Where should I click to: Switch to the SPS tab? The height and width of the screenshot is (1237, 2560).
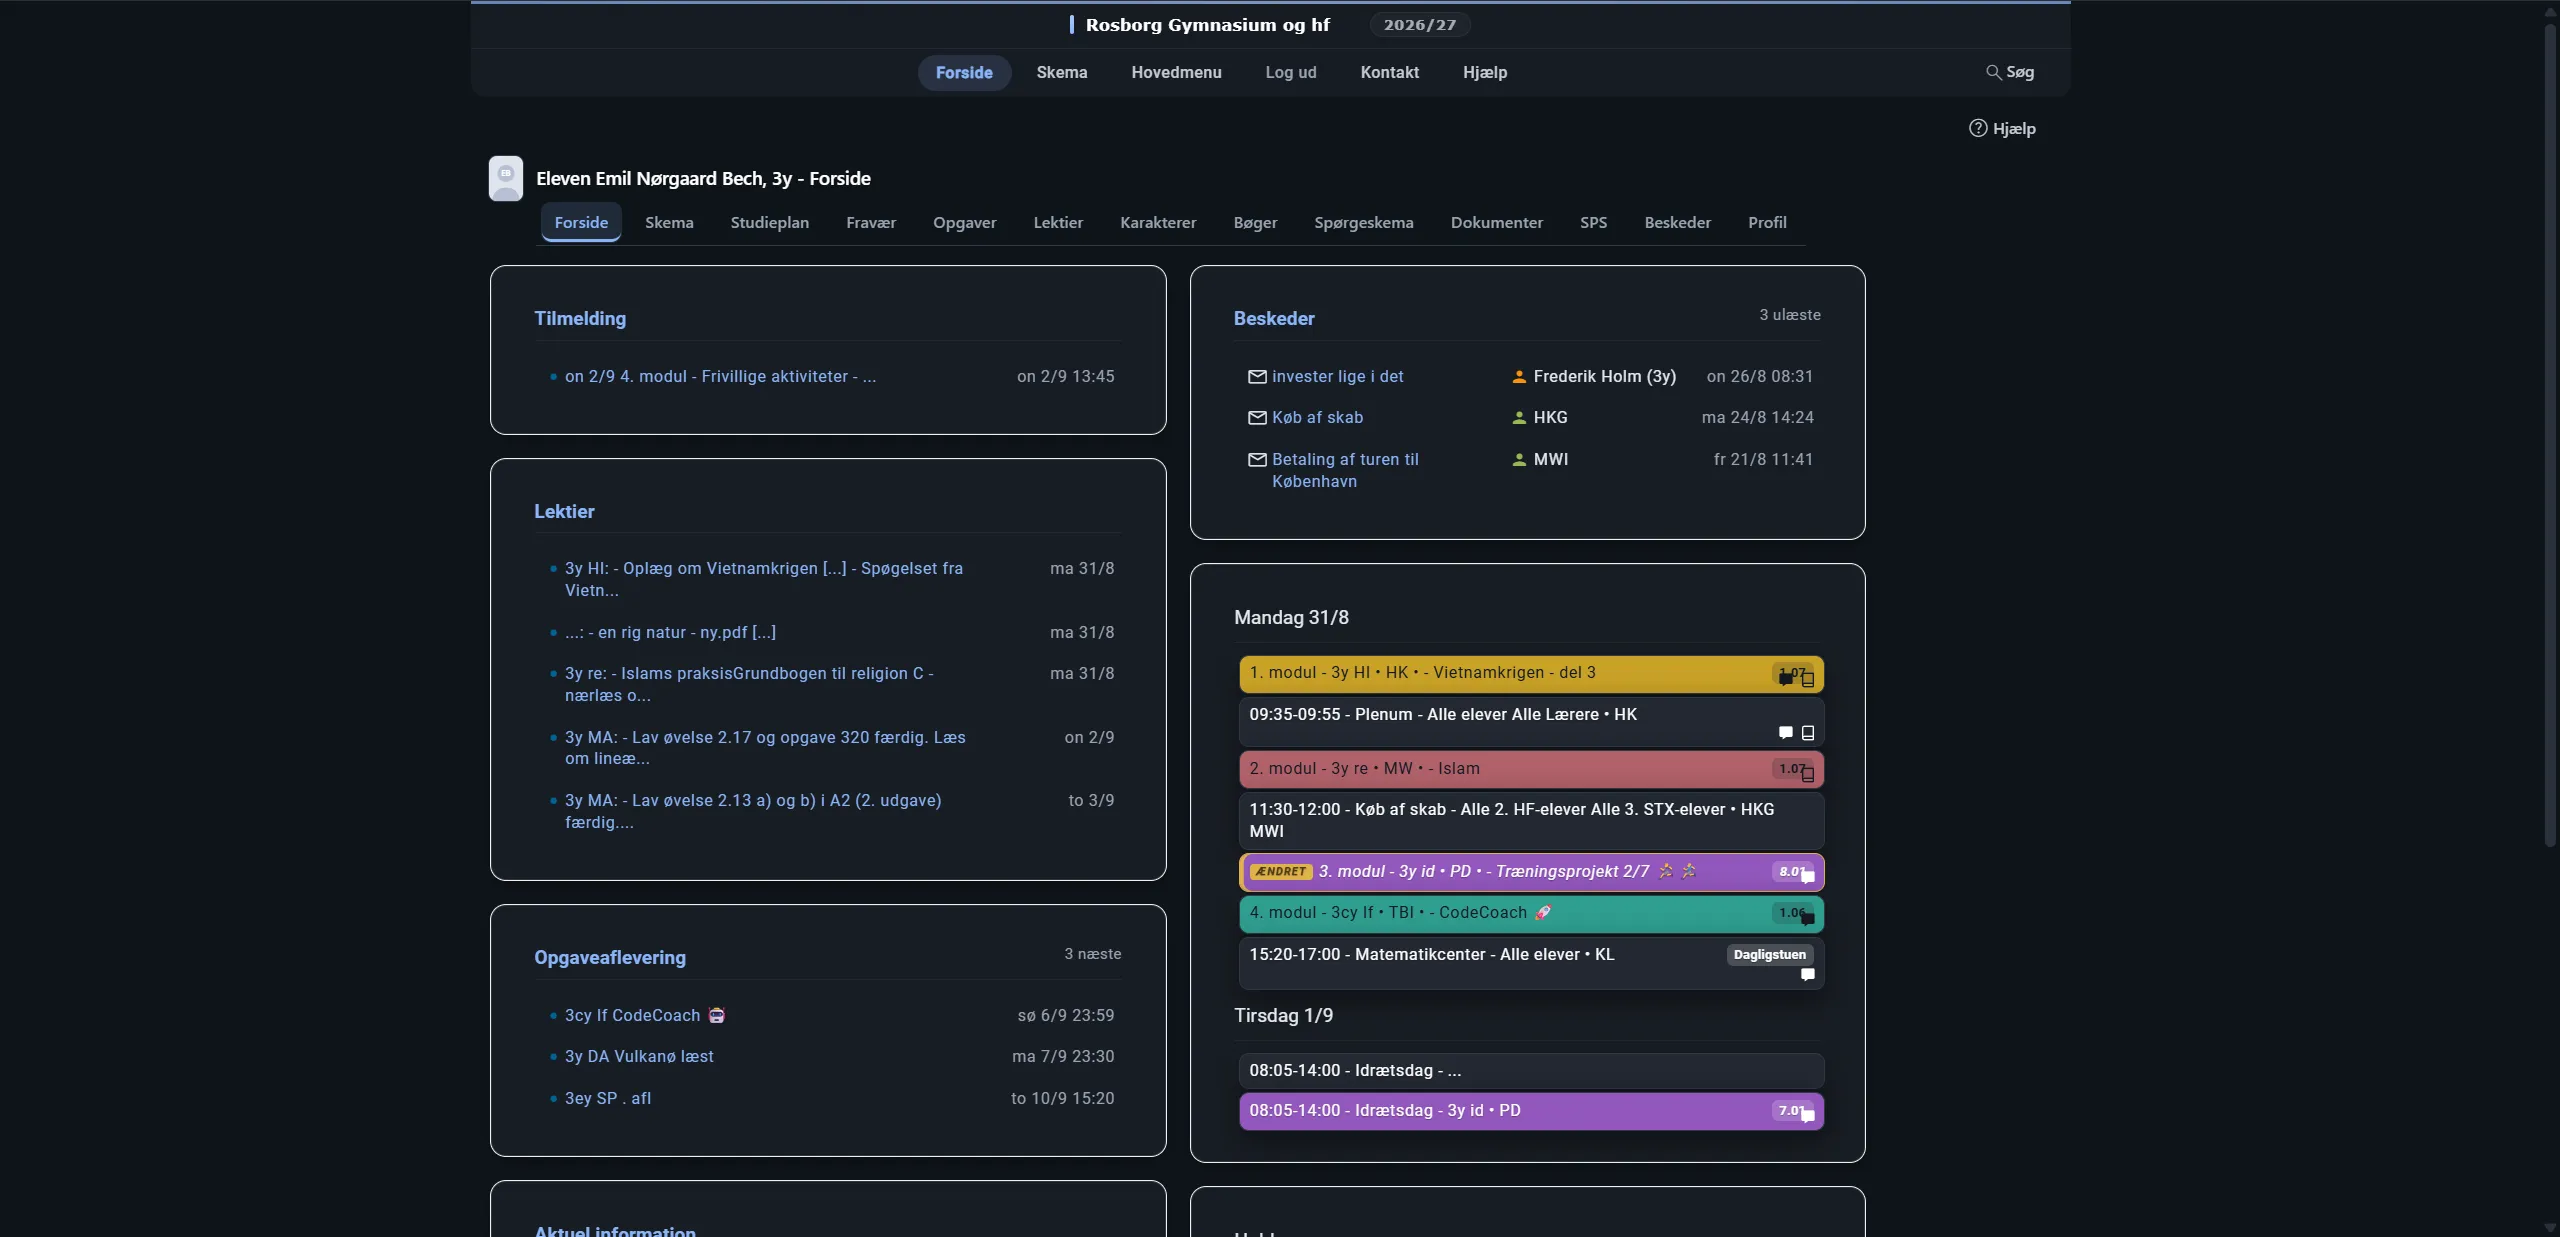point(1593,222)
